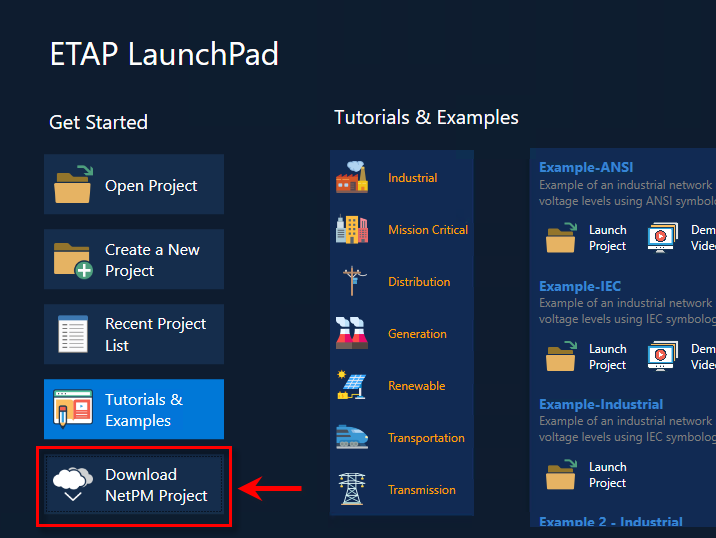Choose the Transmission category
This screenshot has width=716, height=538.
pyautogui.click(x=421, y=490)
